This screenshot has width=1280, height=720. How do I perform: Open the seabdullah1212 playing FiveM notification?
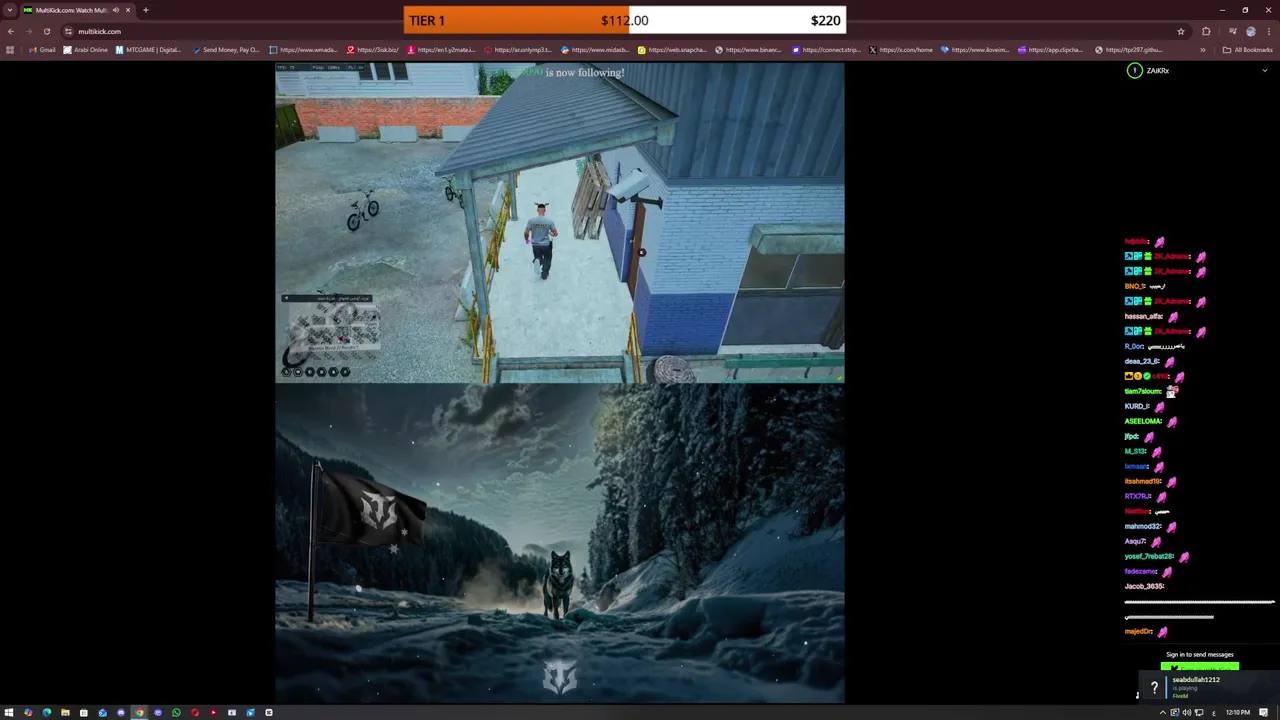tap(1210, 687)
